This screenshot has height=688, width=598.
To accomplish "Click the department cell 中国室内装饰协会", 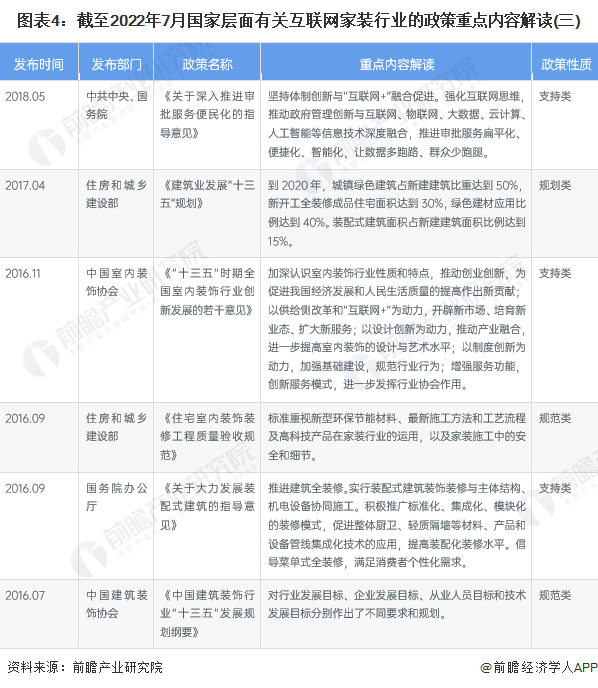I will pyautogui.click(x=116, y=282).
